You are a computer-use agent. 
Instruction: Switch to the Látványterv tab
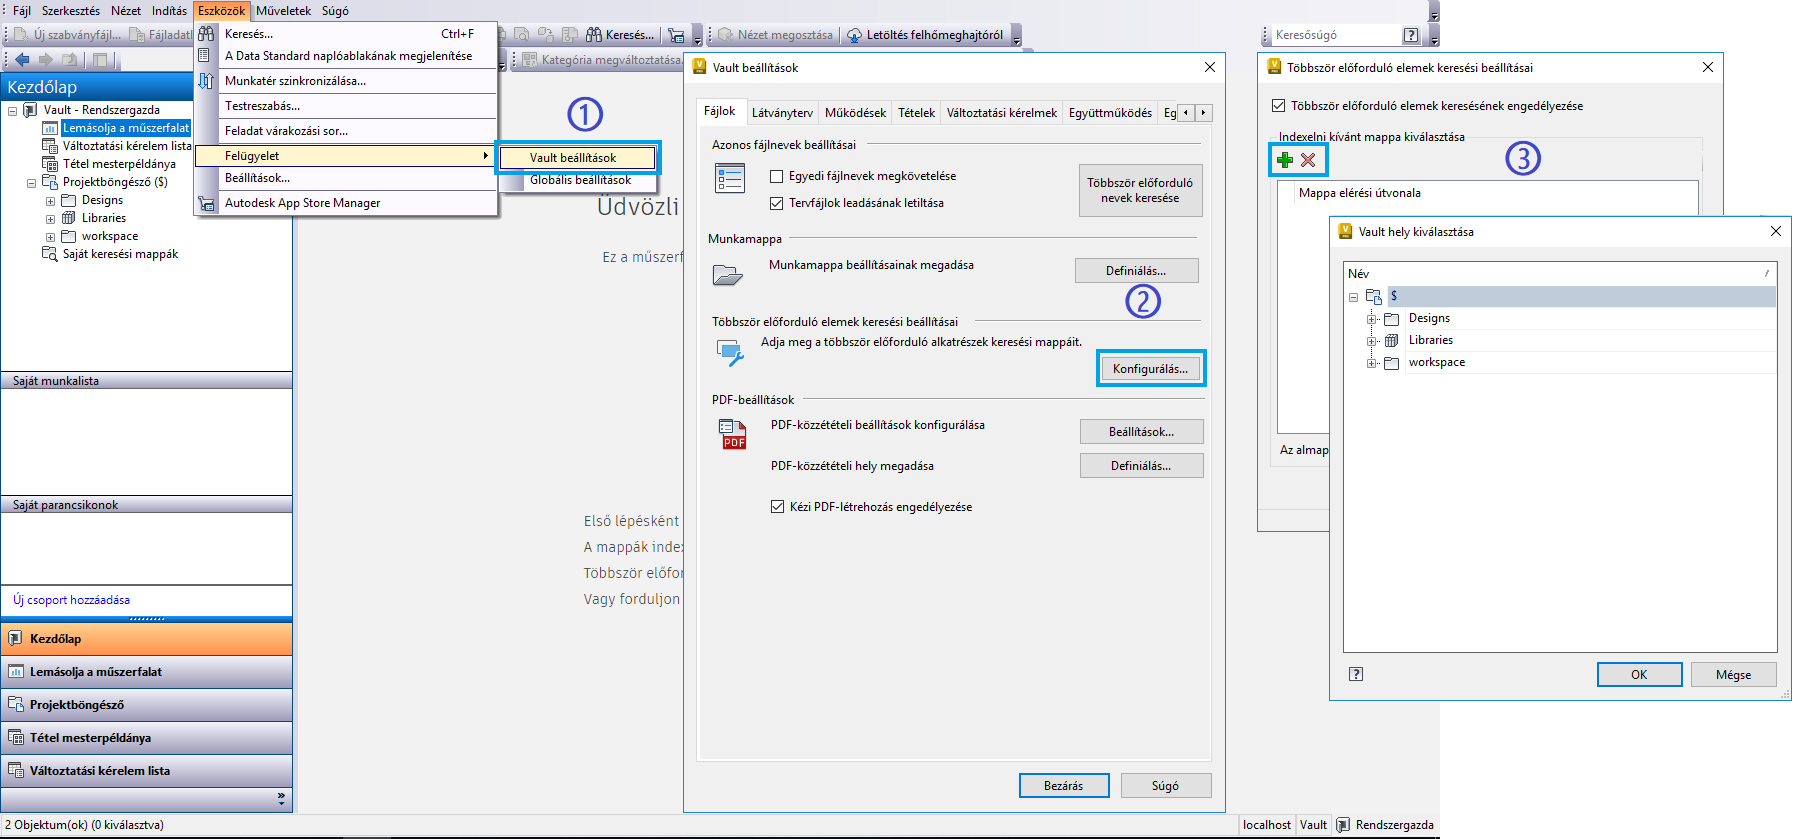(782, 113)
